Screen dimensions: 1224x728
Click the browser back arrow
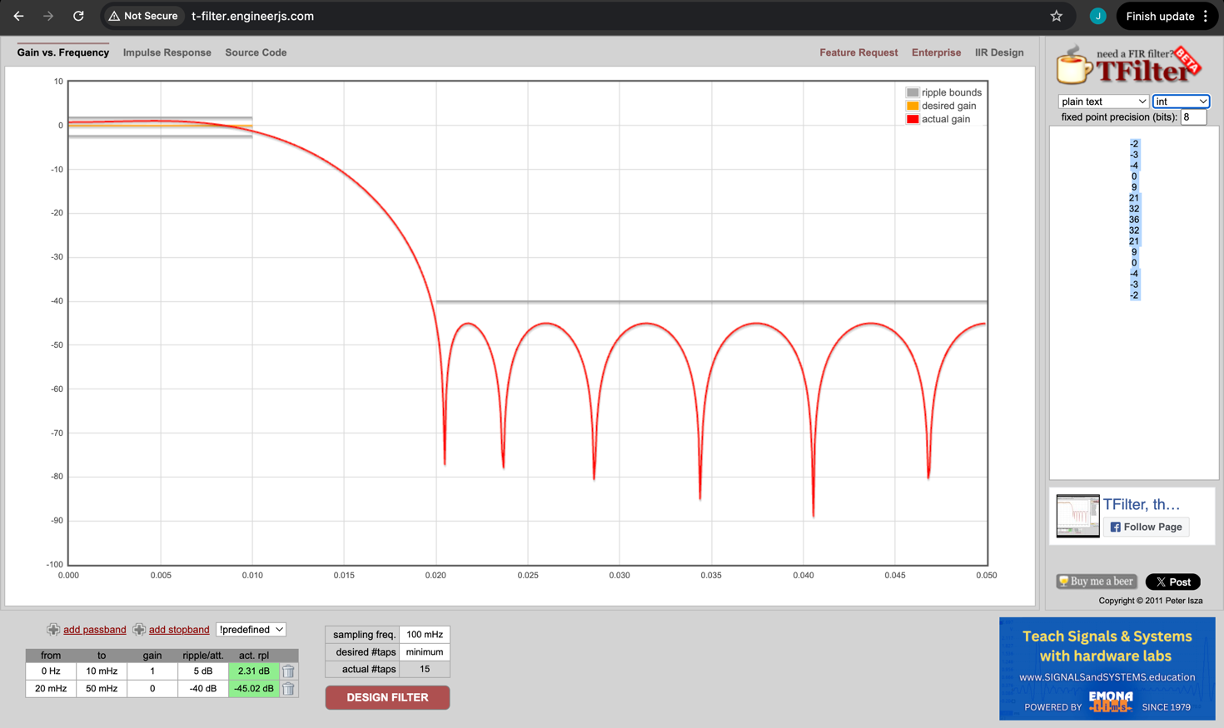(x=18, y=16)
